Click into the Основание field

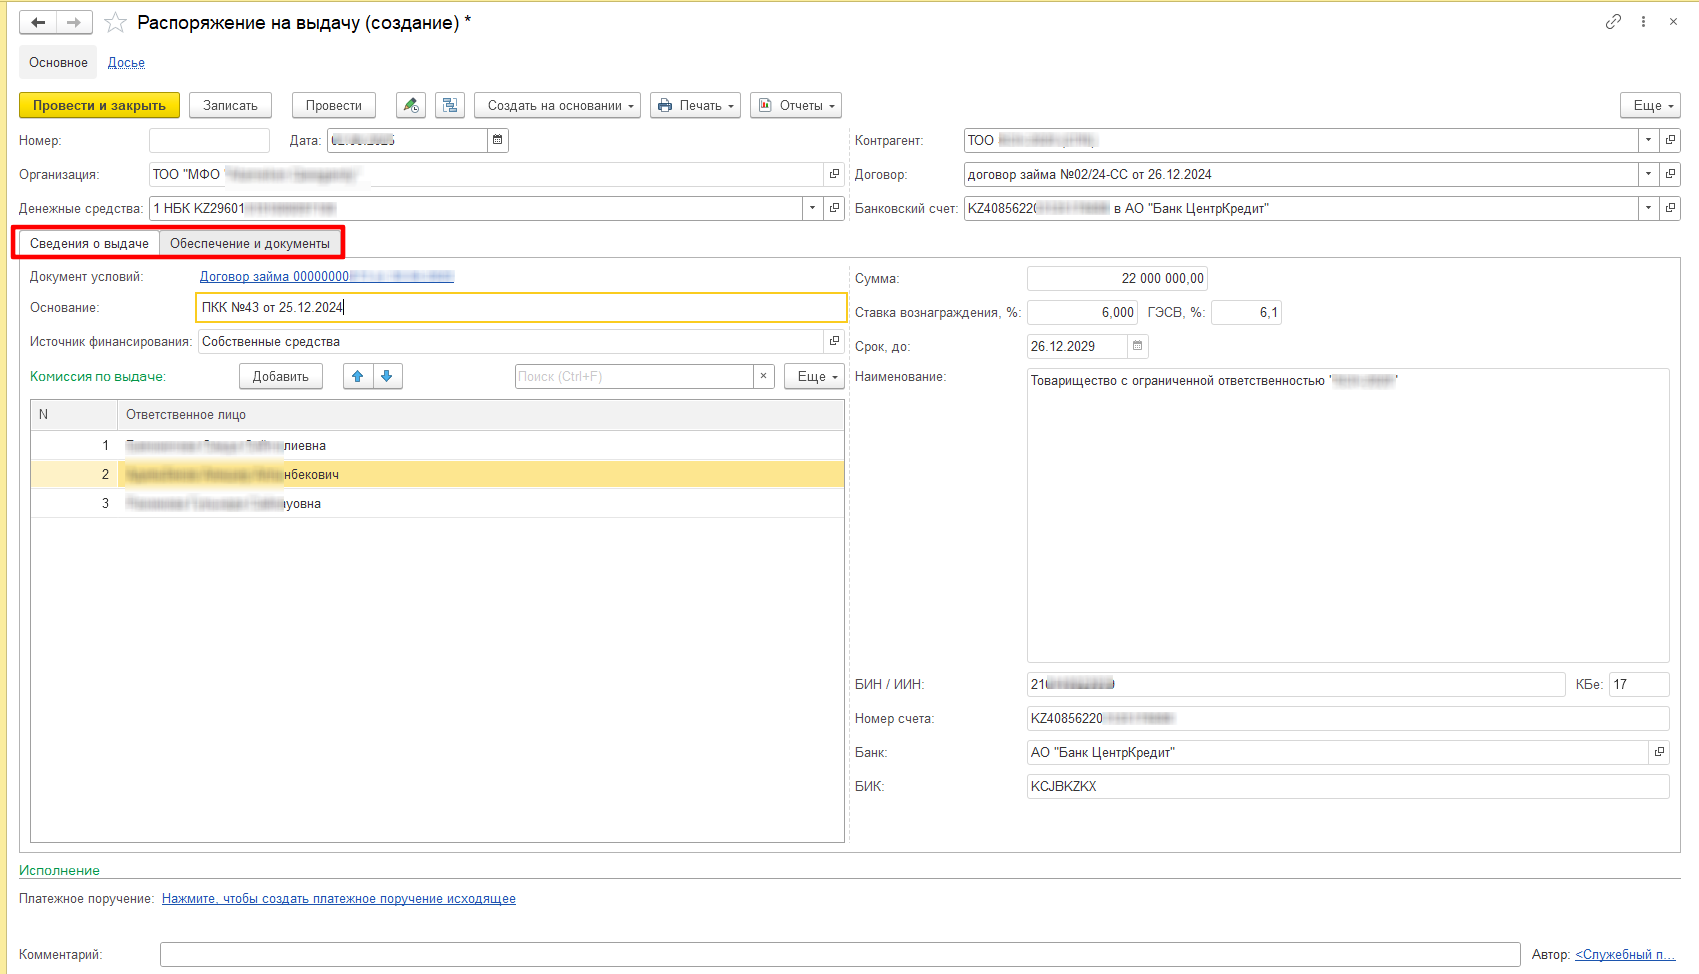point(521,307)
